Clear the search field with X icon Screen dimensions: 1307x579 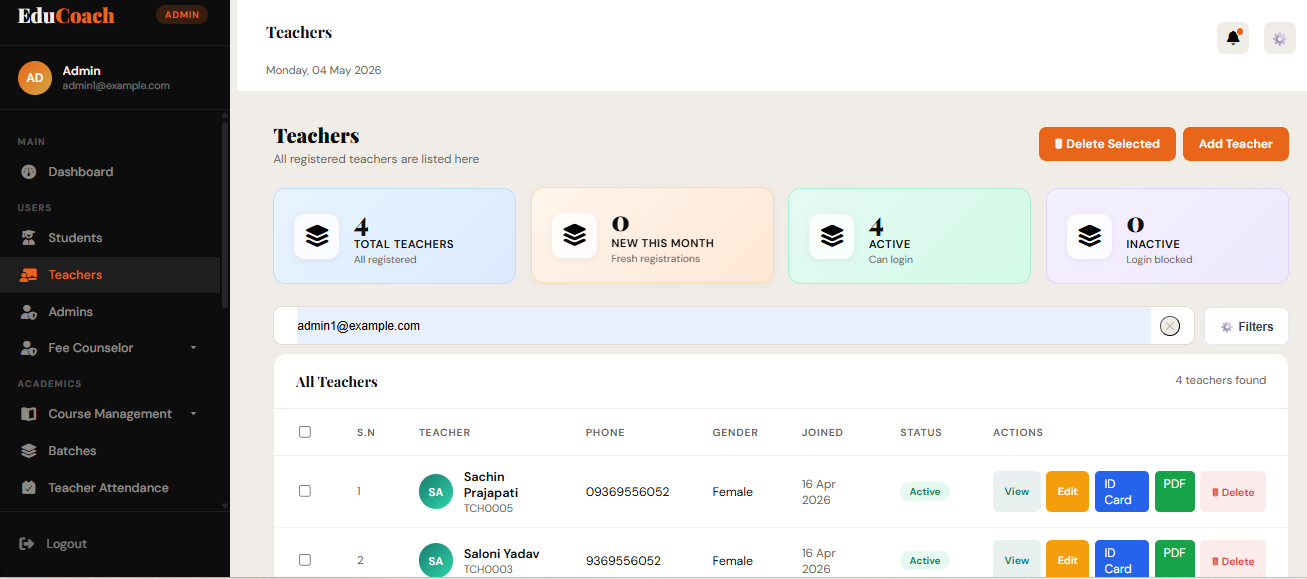pyautogui.click(x=1170, y=326)
